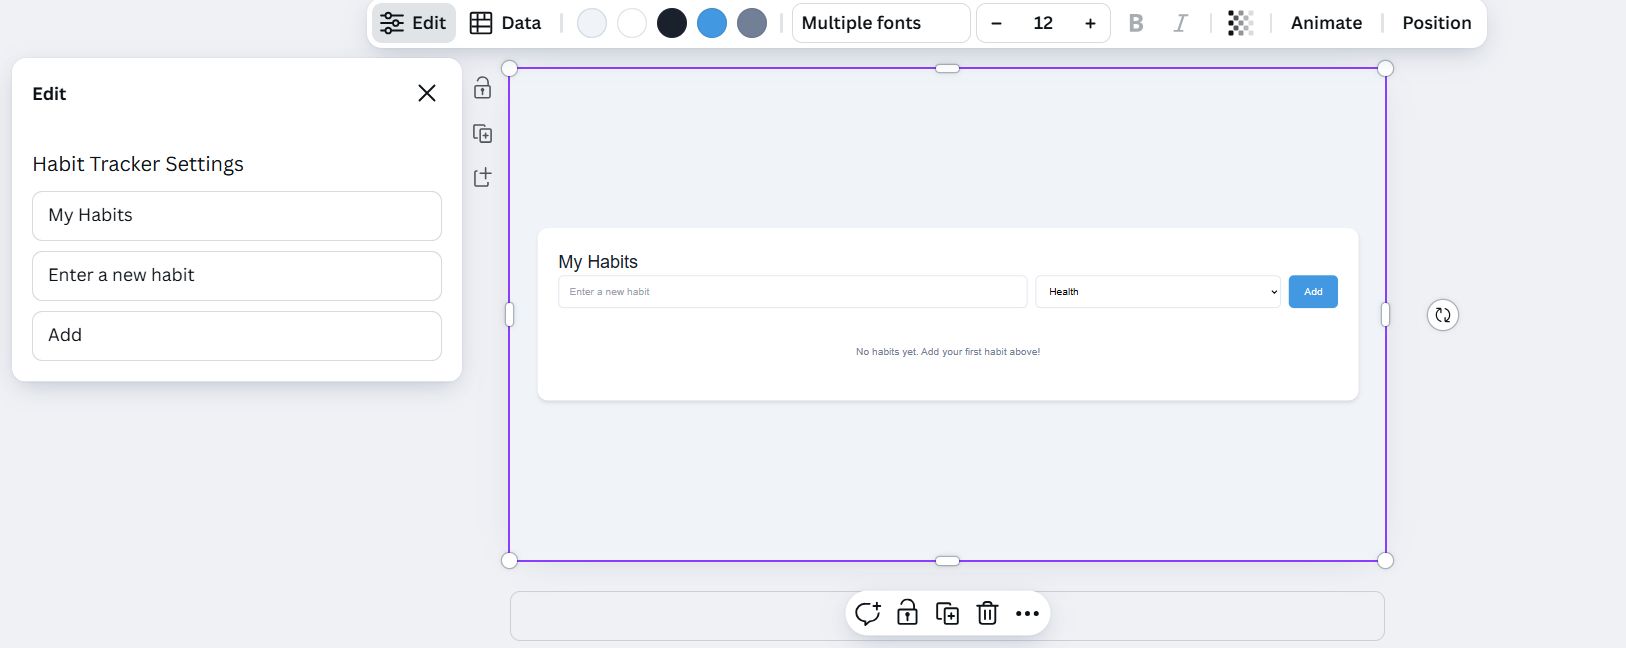Click the transparency checkerboard icon
The height and width of the screenshot is (648, 1626).
point(1240,23)
